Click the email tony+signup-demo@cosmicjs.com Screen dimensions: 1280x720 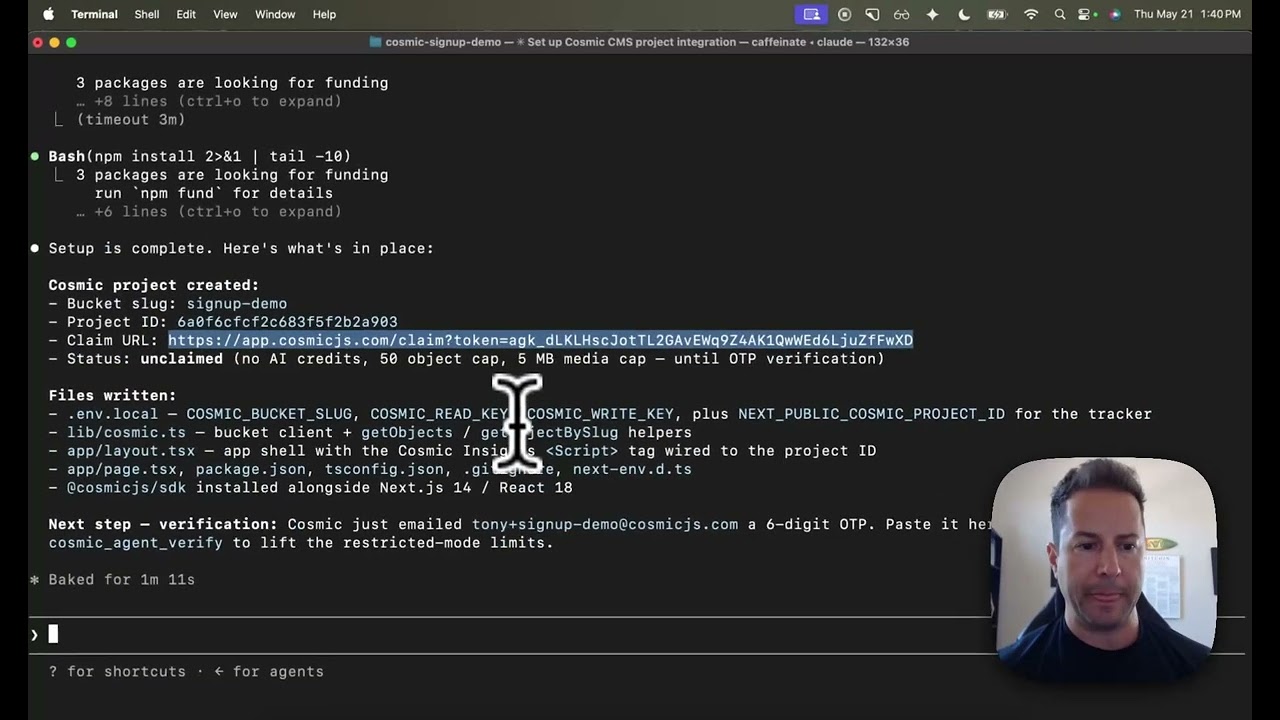coord(605,524)
